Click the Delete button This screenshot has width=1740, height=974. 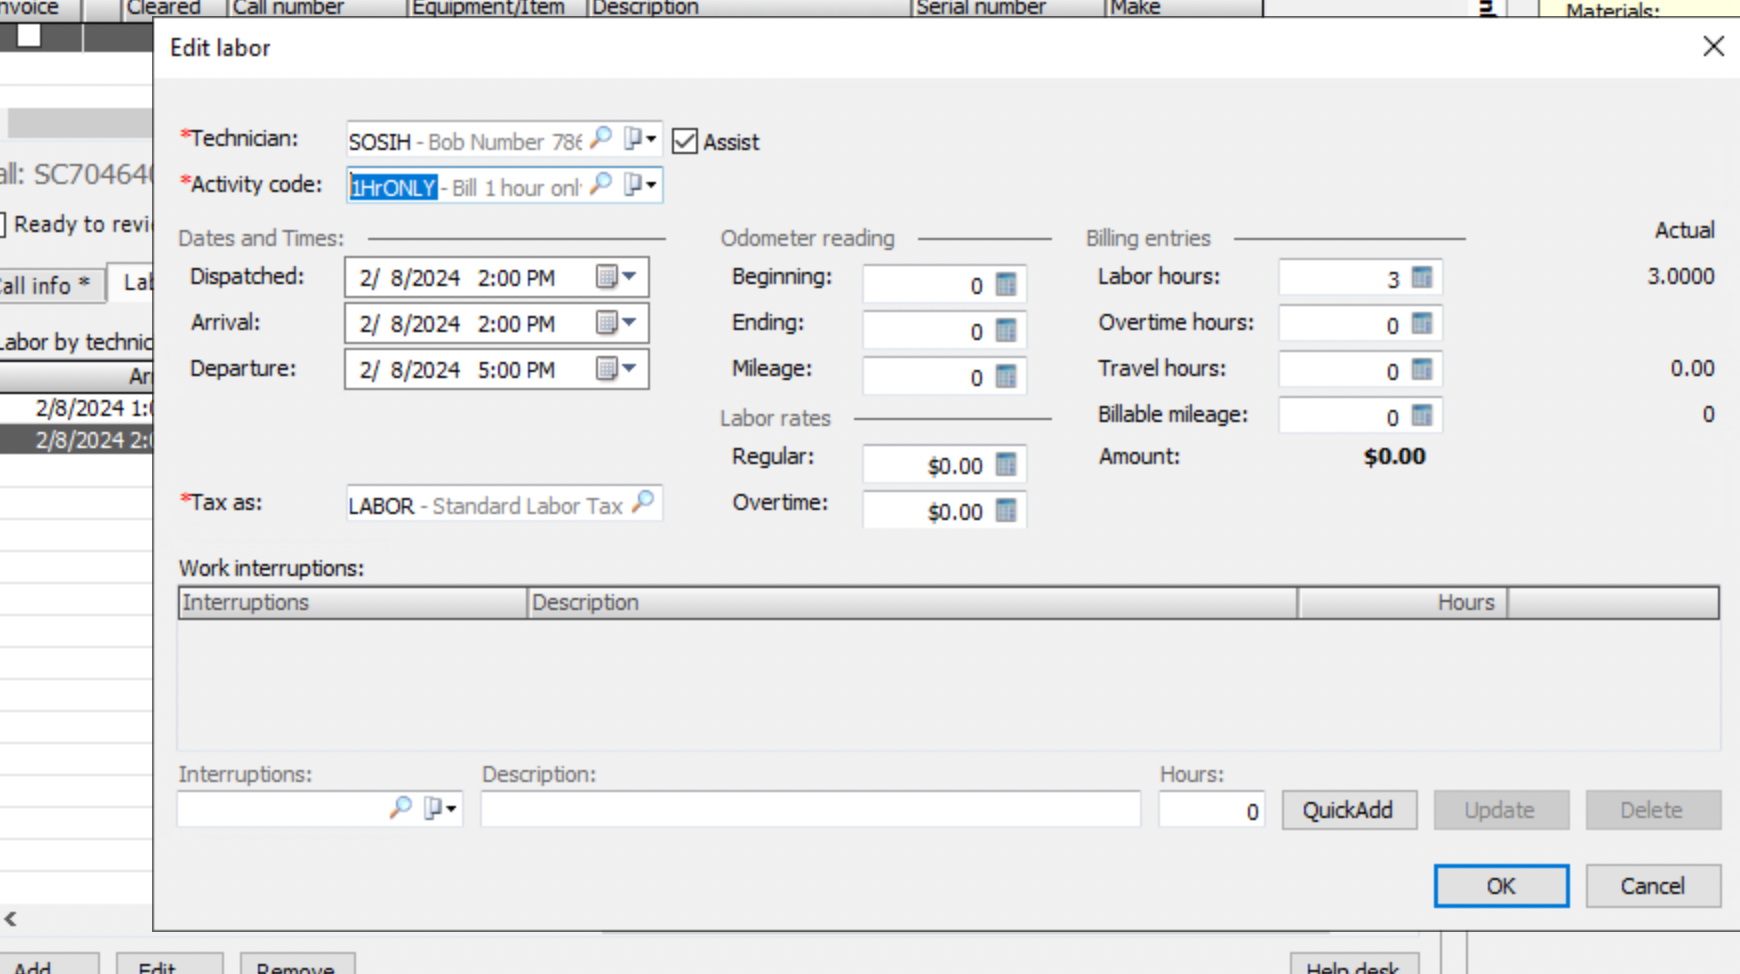coord(1653,810)
